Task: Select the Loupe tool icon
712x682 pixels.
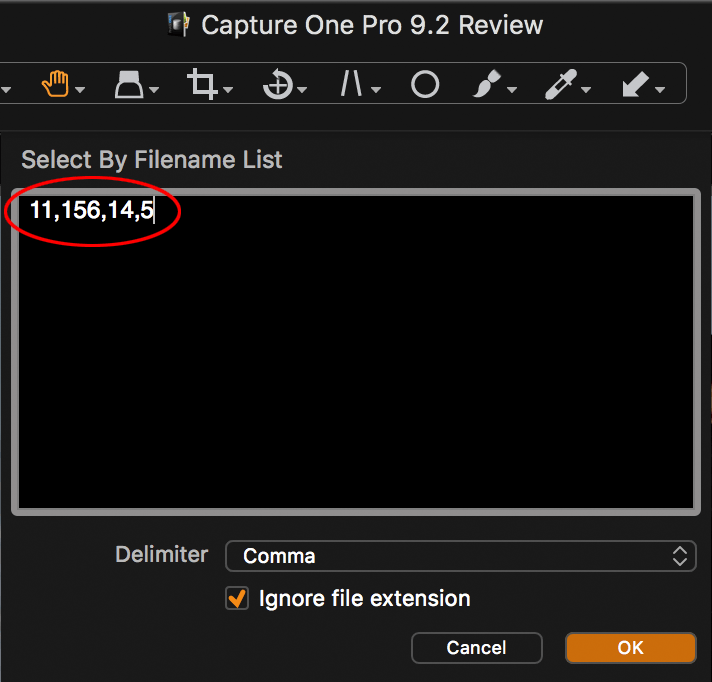Action: tap(129, 84)
